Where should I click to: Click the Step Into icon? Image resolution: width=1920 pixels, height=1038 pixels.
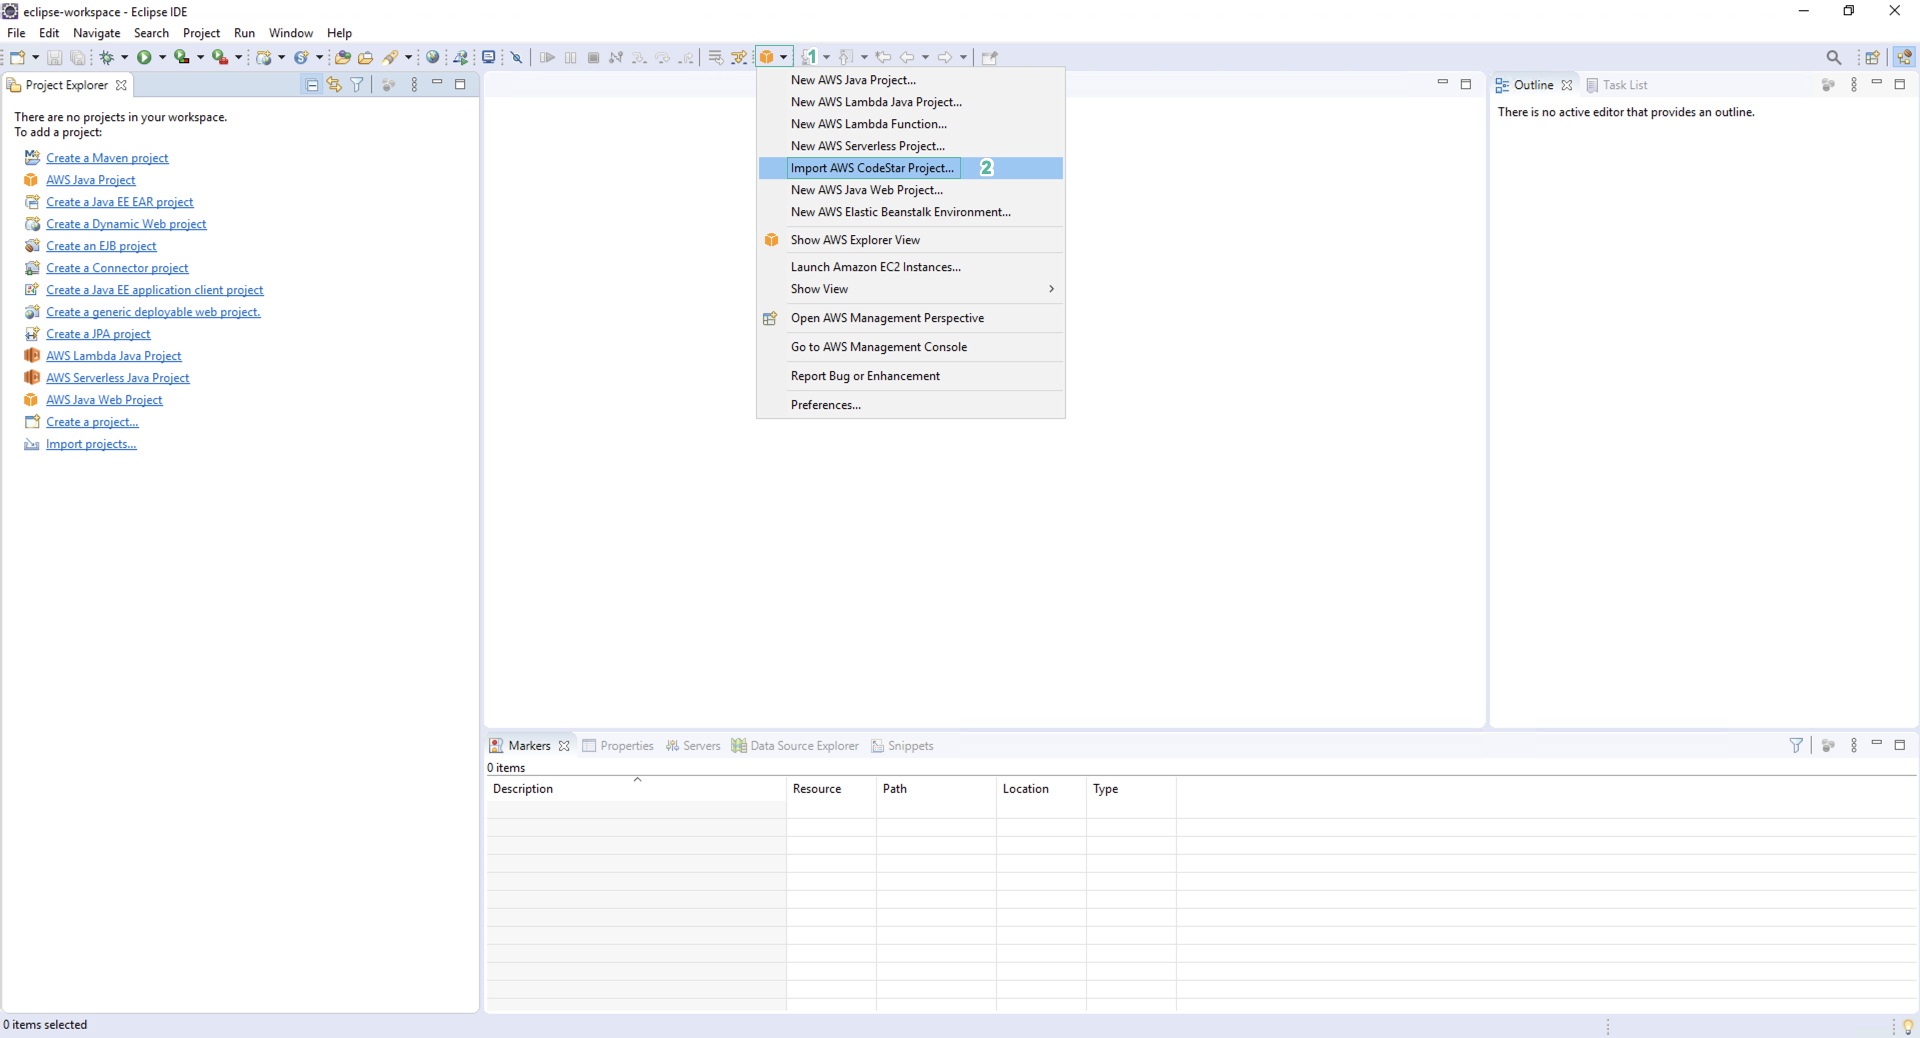pos(639,57)
